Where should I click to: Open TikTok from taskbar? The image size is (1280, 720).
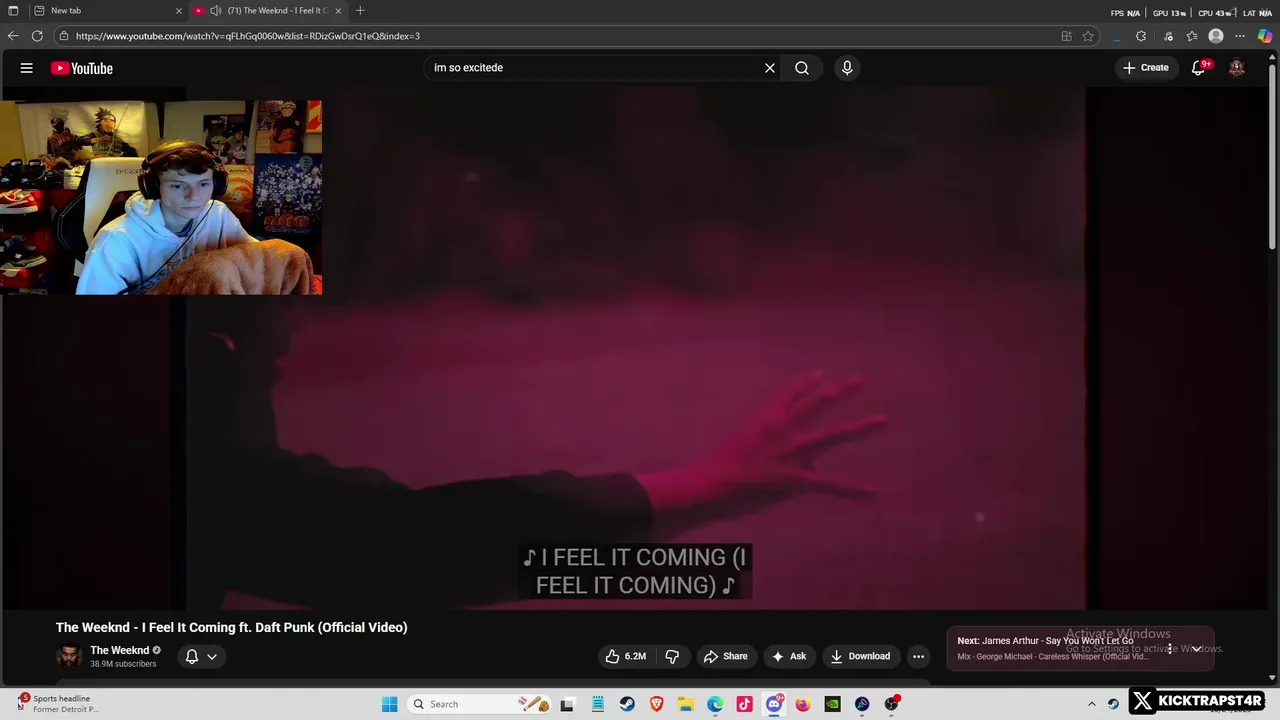[x=744, y=704]
